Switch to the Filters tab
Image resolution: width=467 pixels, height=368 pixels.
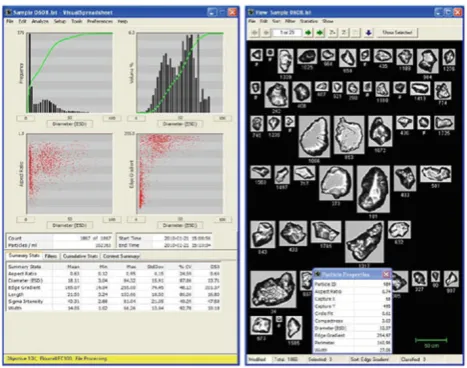click(51, 256)
